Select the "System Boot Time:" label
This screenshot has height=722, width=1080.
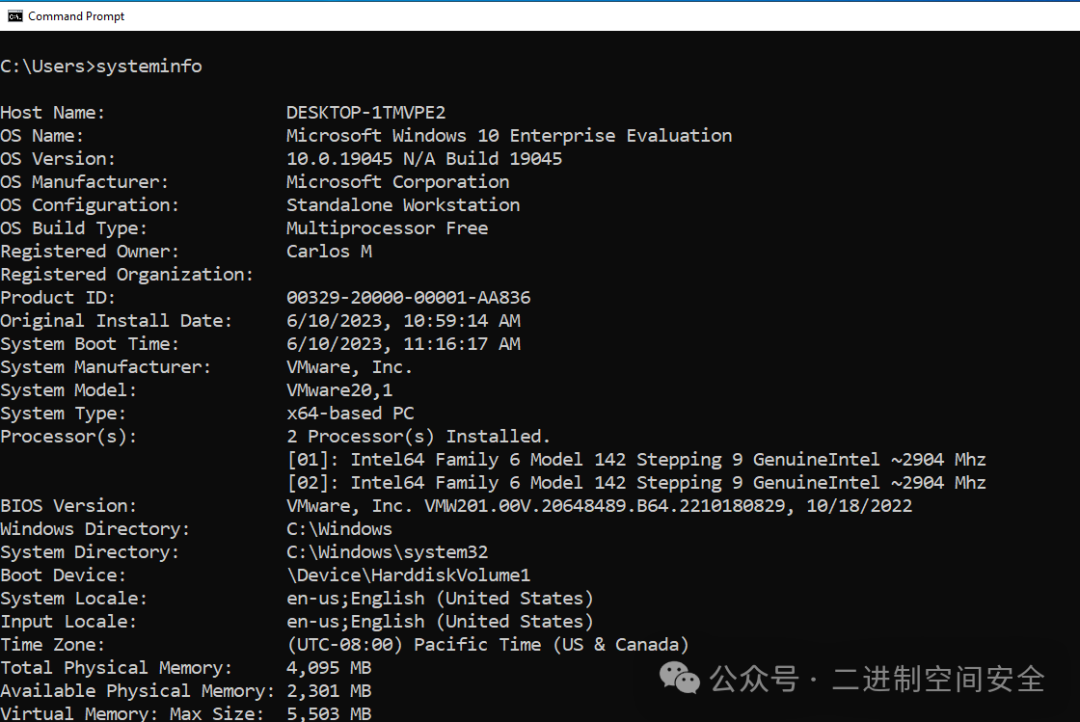90,344
